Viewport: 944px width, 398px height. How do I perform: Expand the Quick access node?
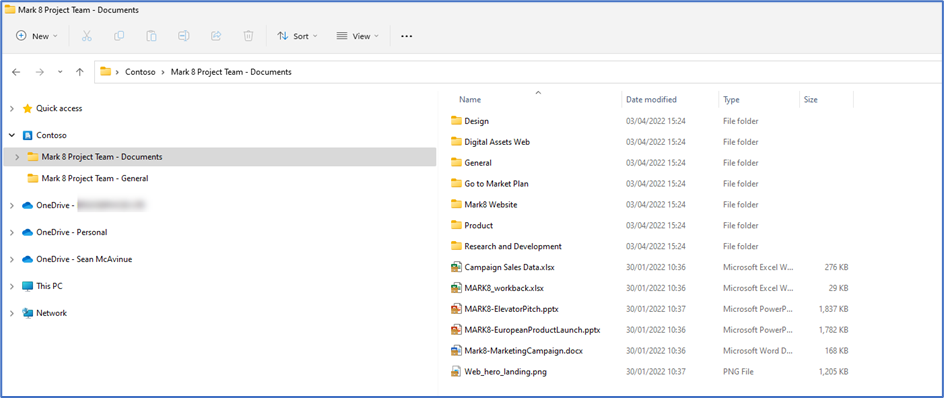(12, 109)
